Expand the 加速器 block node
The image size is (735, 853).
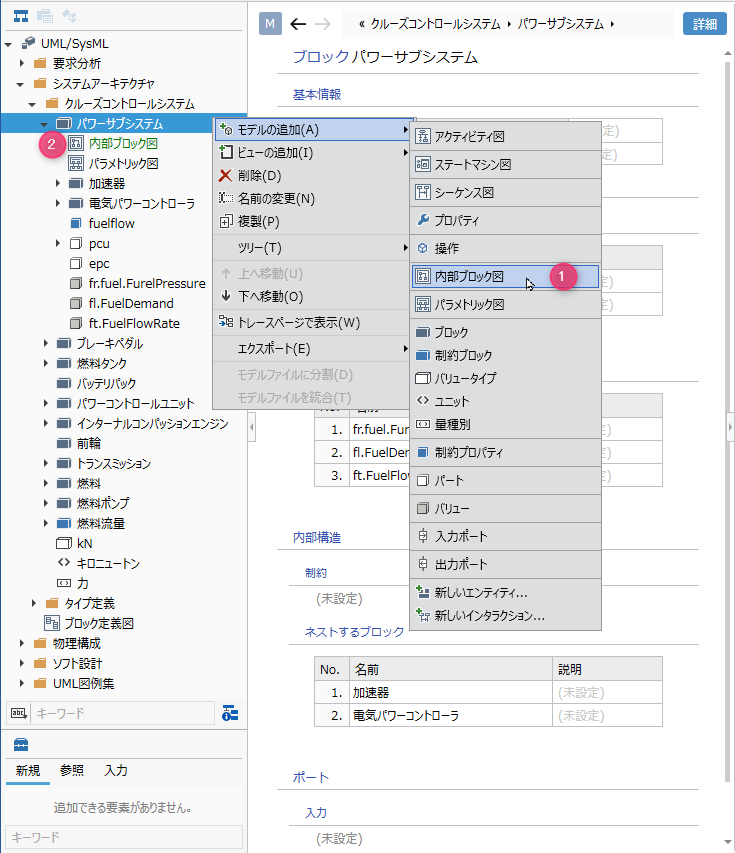[58, 183]
